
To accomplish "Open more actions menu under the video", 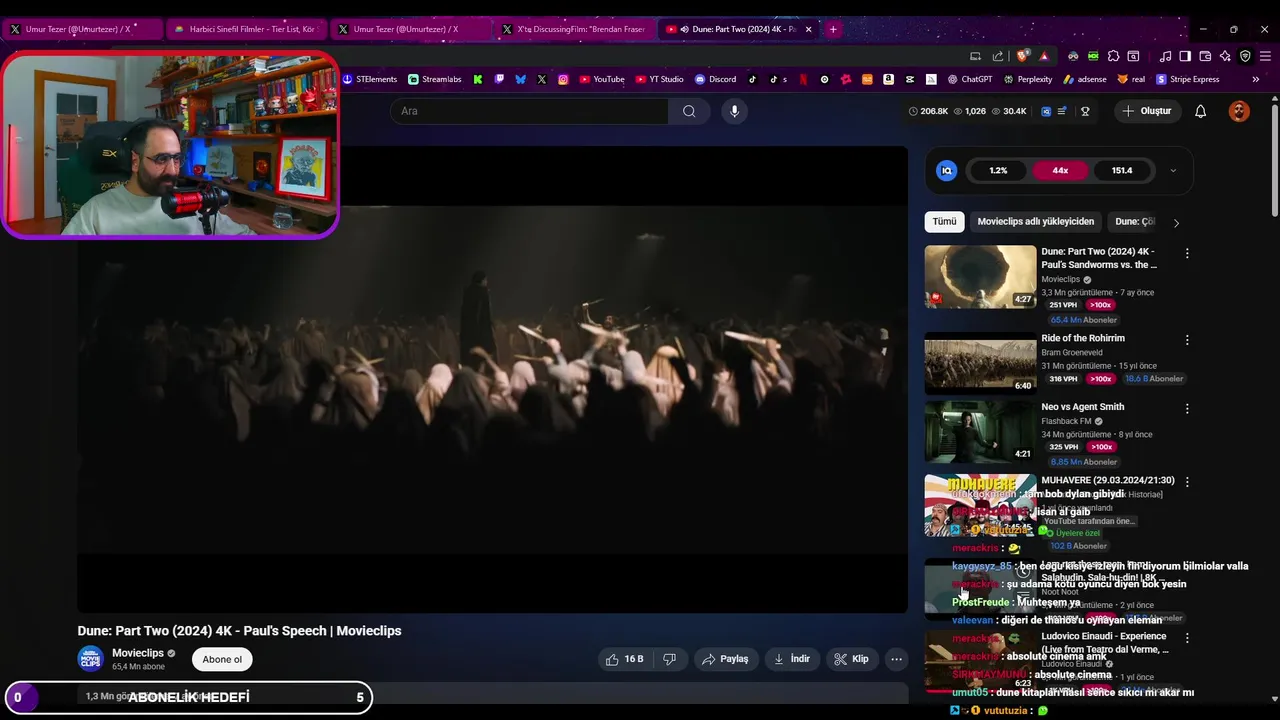I will 897,659.
